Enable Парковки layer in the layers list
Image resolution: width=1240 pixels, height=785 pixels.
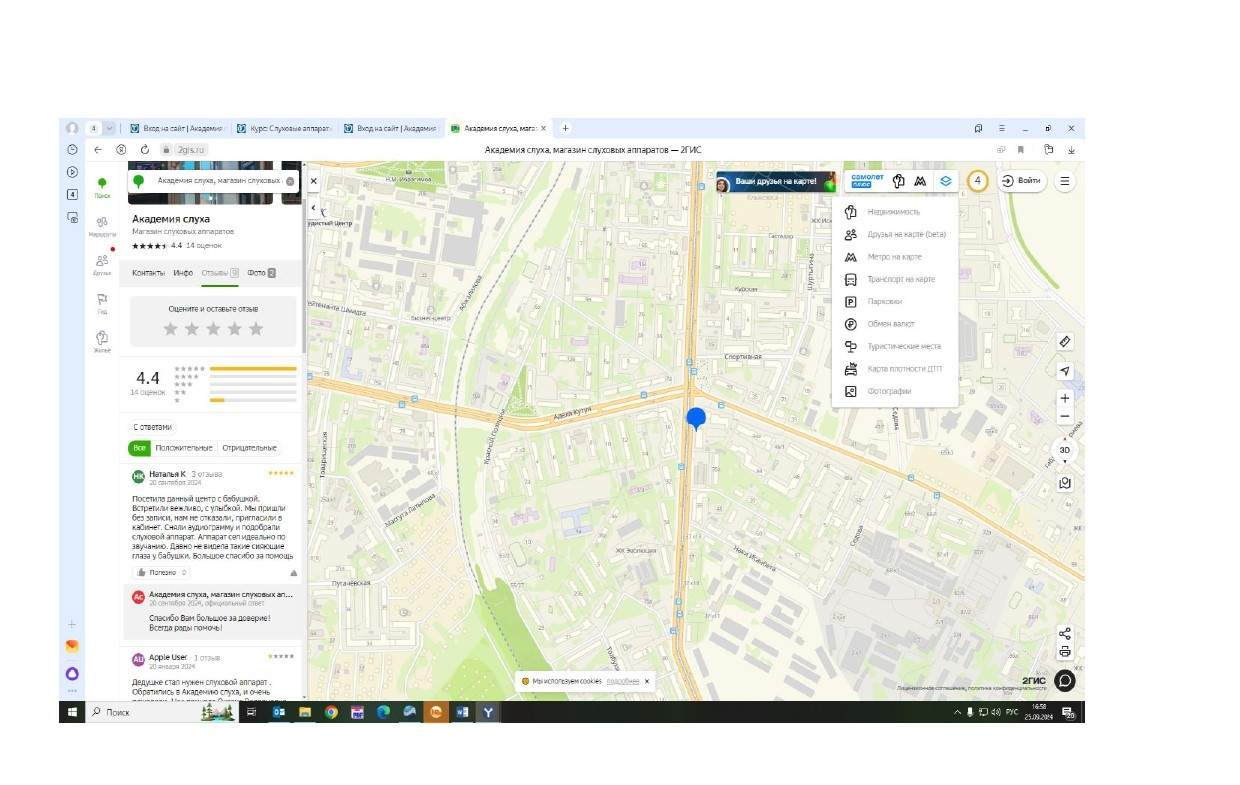point(884,302)
